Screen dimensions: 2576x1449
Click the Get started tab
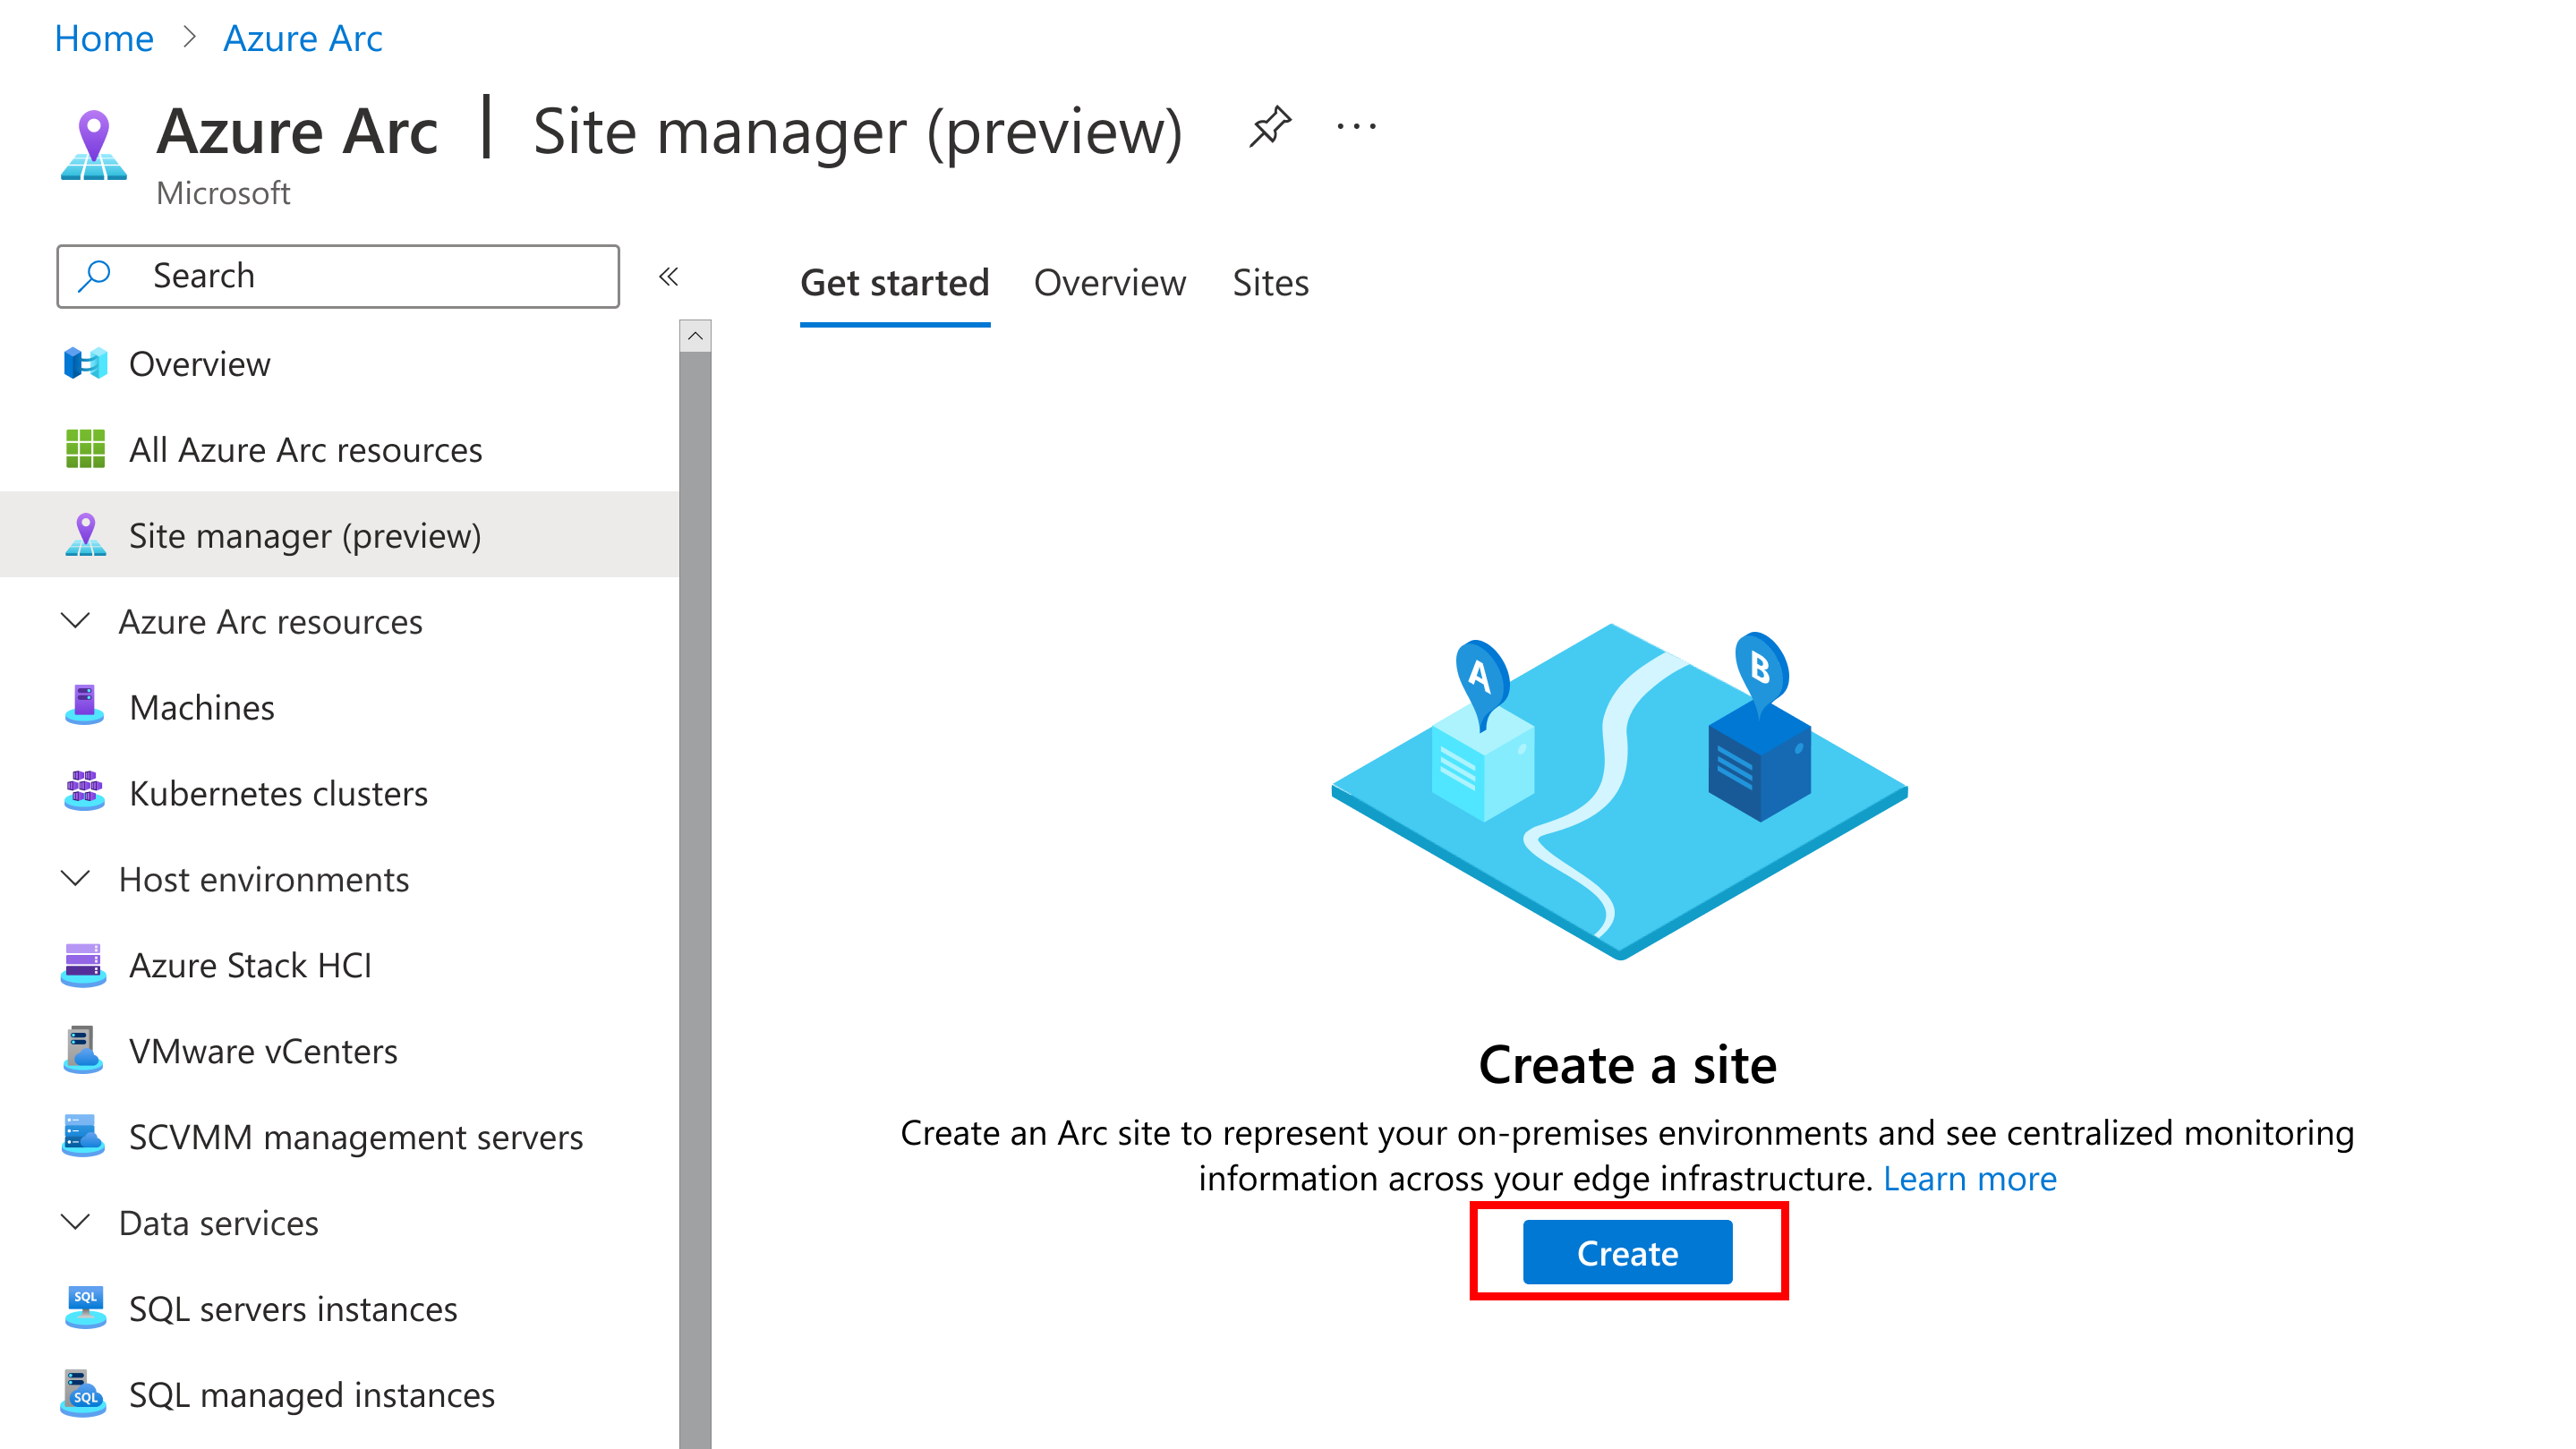click(x=891, y=281)
